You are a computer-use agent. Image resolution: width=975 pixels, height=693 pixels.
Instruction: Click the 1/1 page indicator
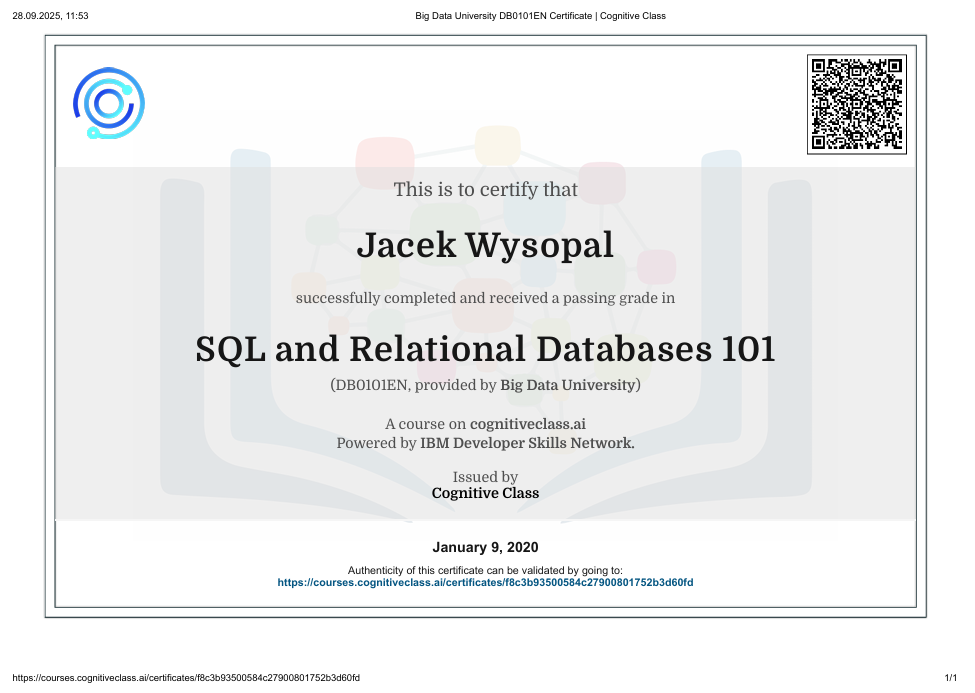949,677
